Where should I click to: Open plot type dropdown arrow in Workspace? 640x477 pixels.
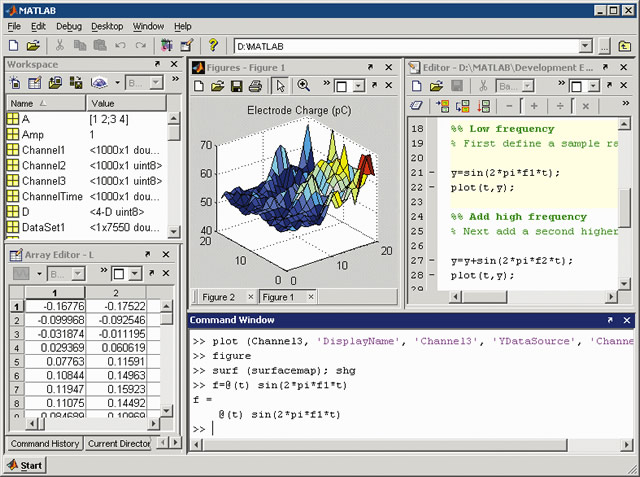[x=117, y=83]
